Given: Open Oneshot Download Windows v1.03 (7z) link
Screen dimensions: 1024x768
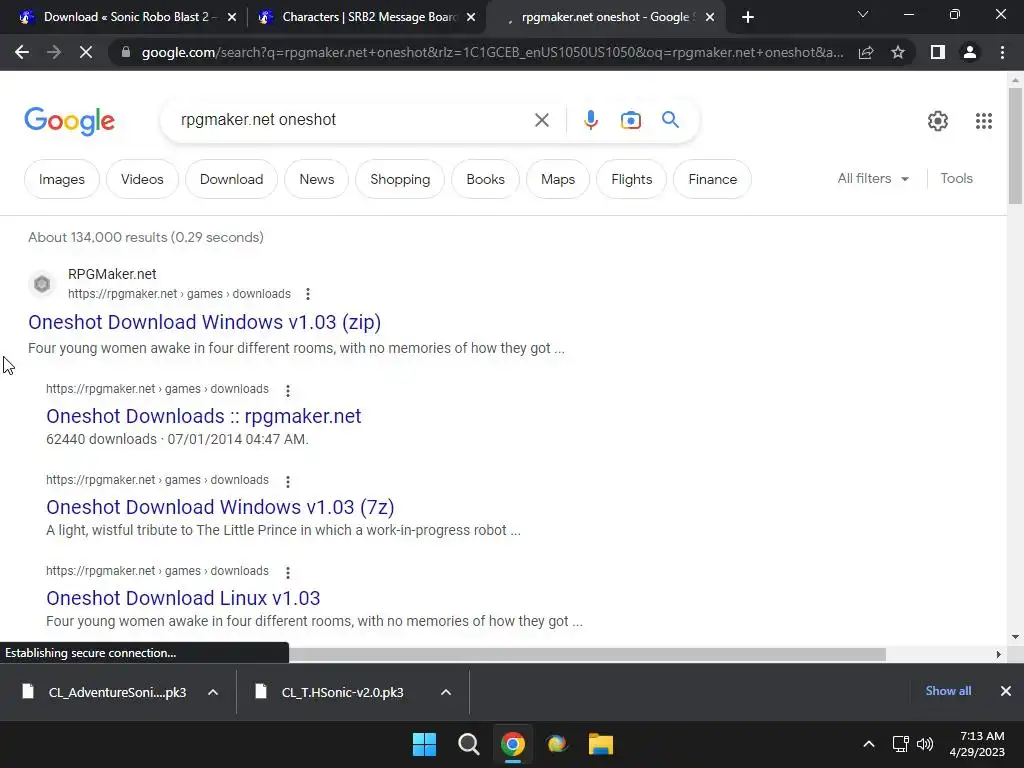Looking at the screenshot, I should click(220, 507).
